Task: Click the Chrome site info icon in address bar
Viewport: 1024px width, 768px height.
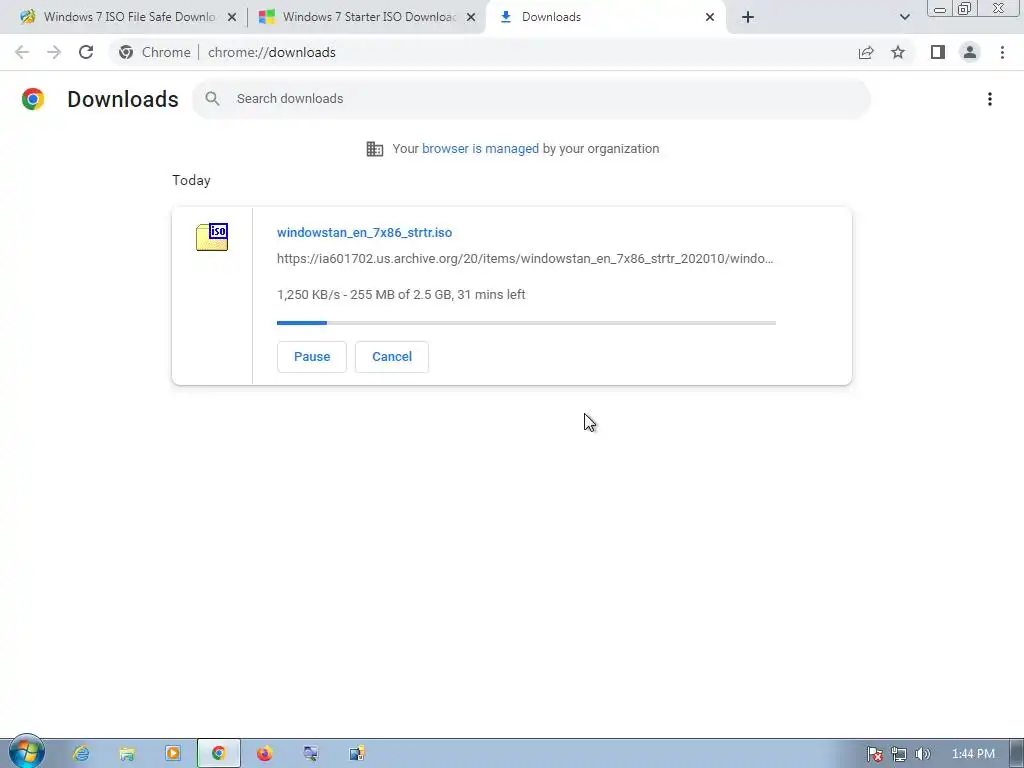Action: (x=126, y=52)
